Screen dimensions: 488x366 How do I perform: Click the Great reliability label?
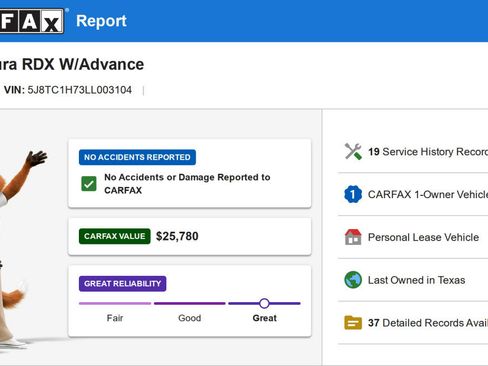pos(265,318)
